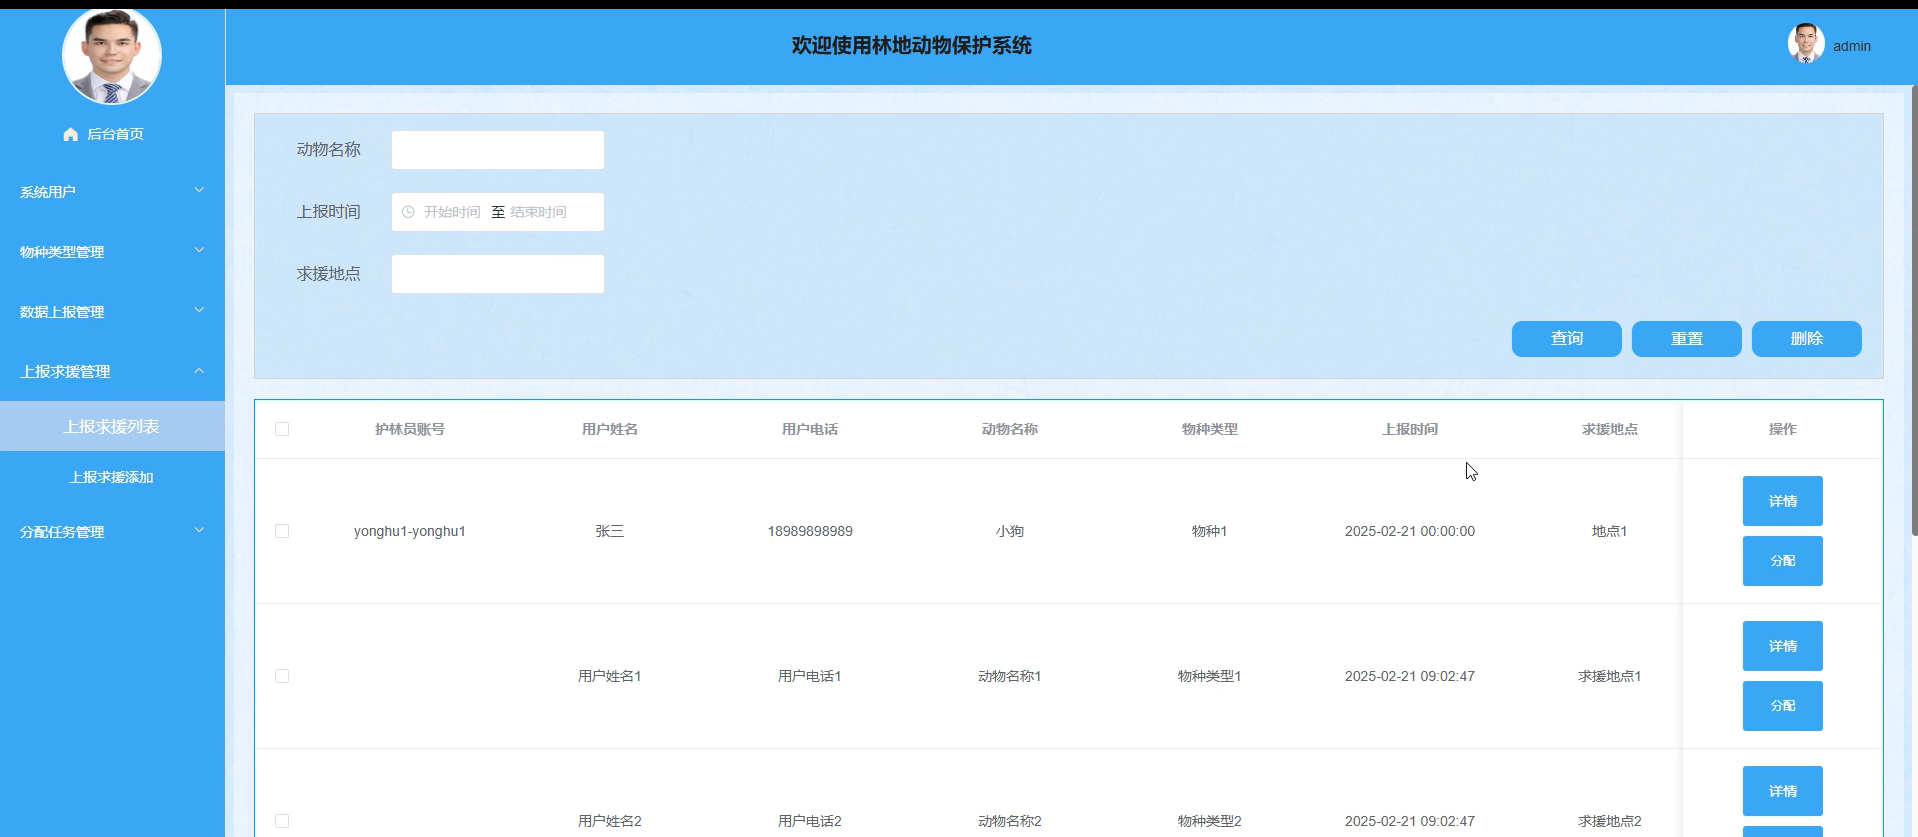Viewport: 1918px width, 837px height.
Task: Click 分配 for the 用户姓名1 row
Action: pos(1783,706)
